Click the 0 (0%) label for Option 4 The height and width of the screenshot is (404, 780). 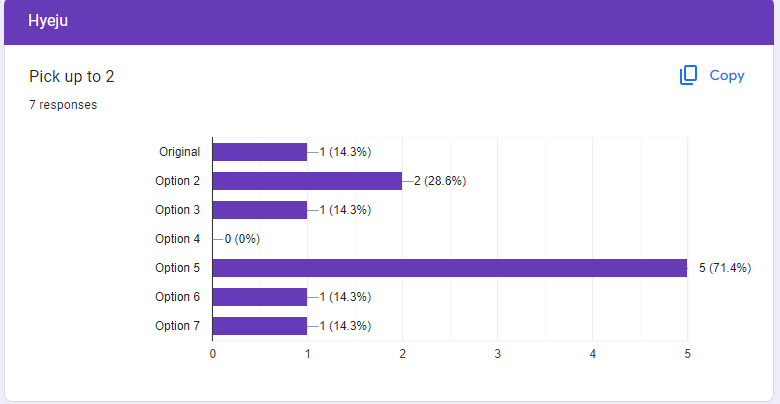242,239
